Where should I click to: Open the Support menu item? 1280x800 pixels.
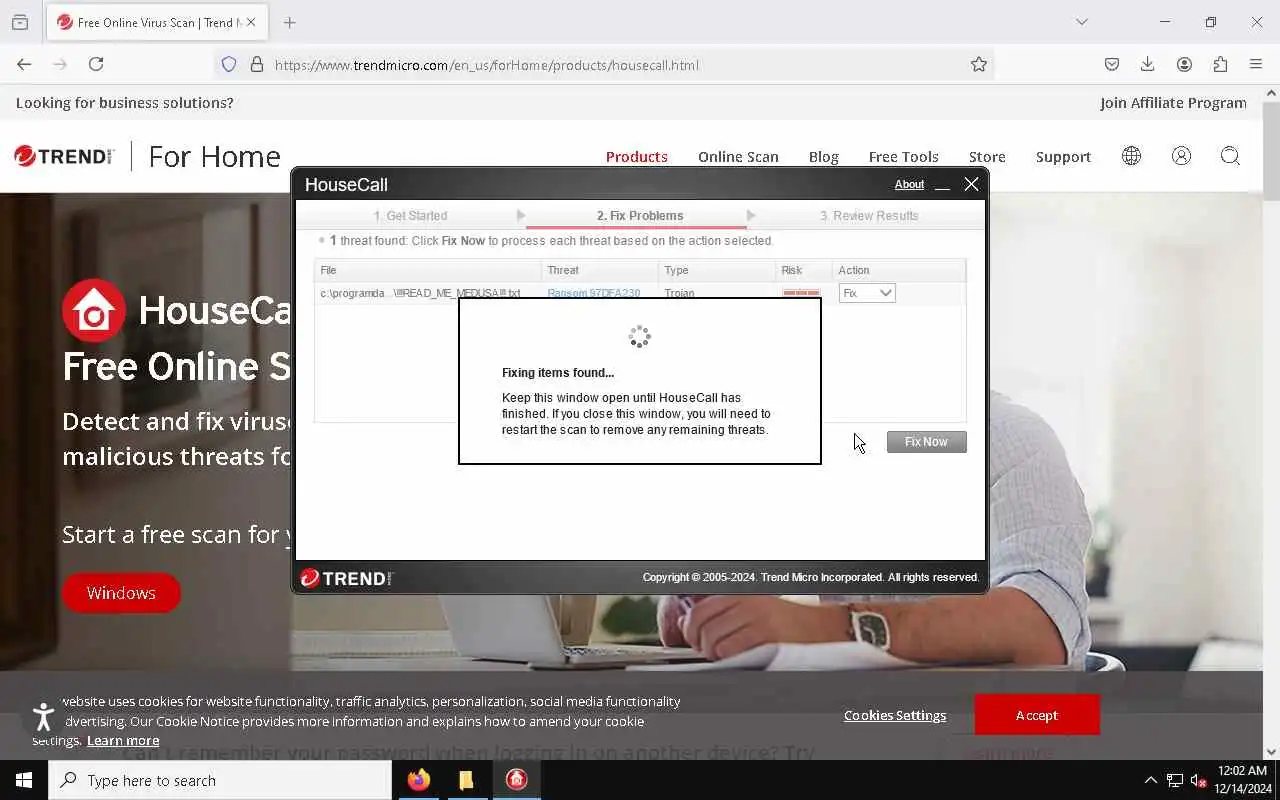tap(1063, 157)
